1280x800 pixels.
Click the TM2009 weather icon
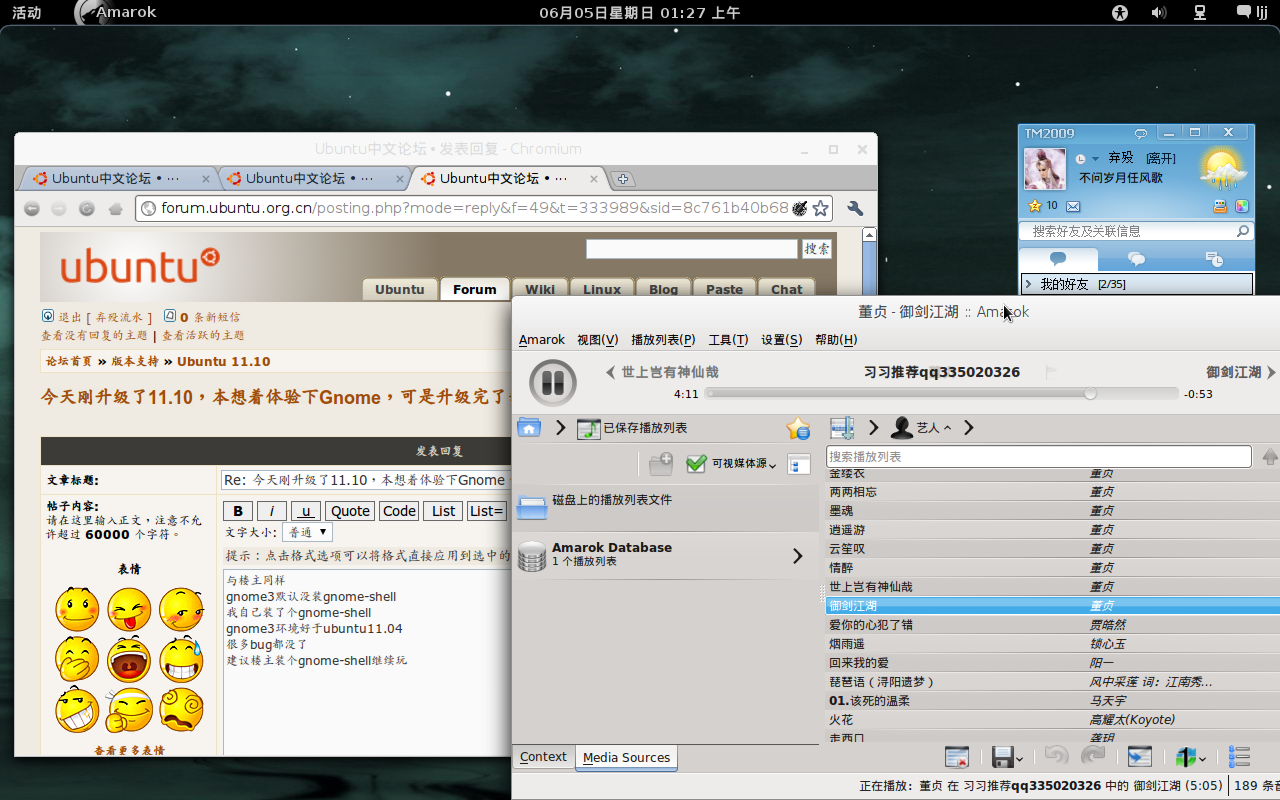(1223, 168)
